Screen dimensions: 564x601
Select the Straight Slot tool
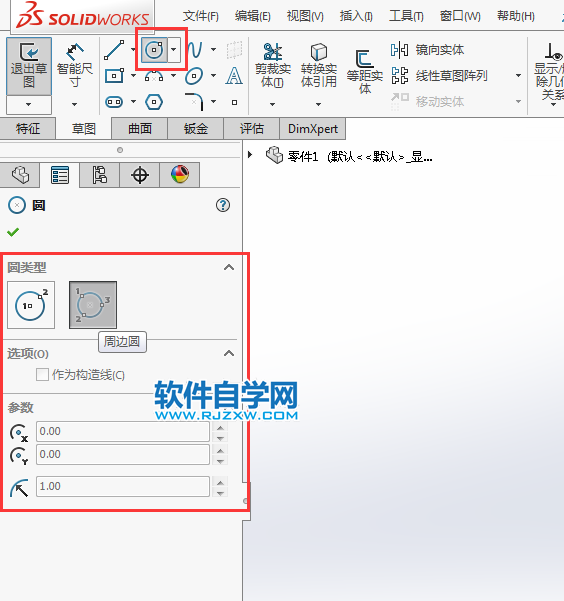[x=114, y=102]
